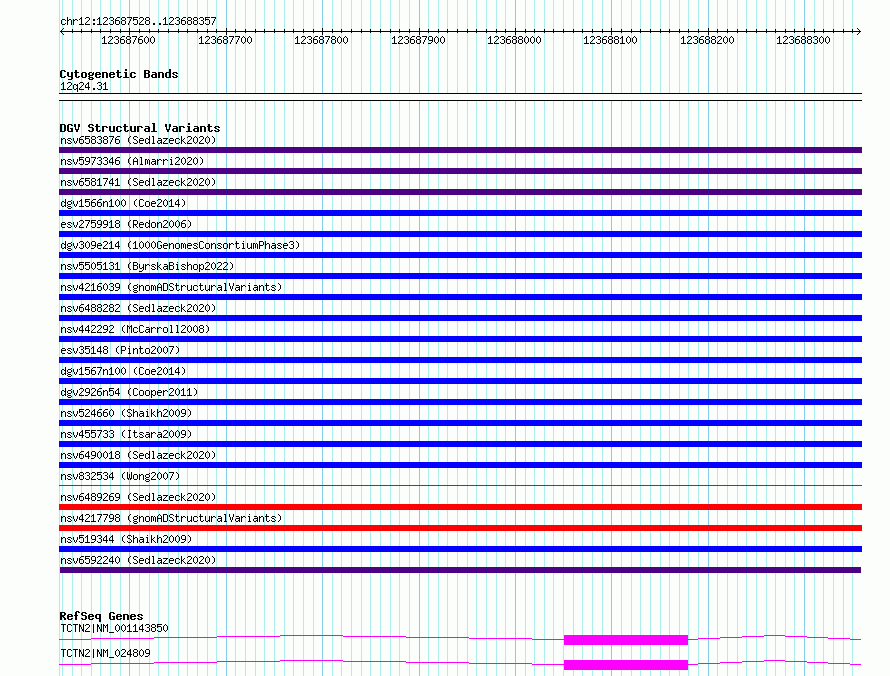This screenshot has height=676, width=890.
Task: Click ruler position 123687700
Action: [225, 40]
